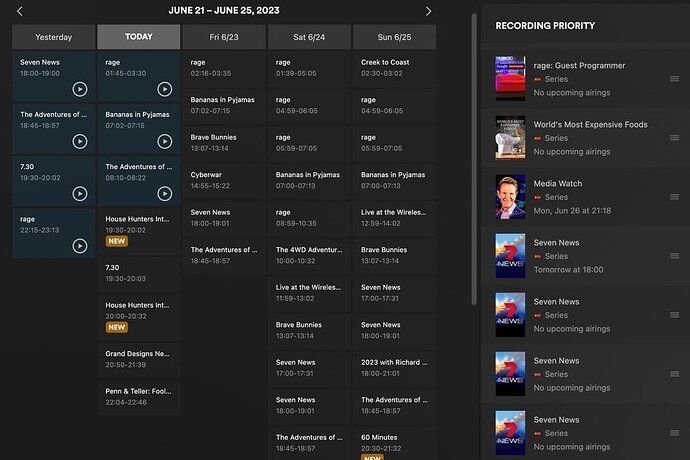Grab the reorder handle for Media Watch
This screenshot has width=690, height=460.
coord(674,197)
